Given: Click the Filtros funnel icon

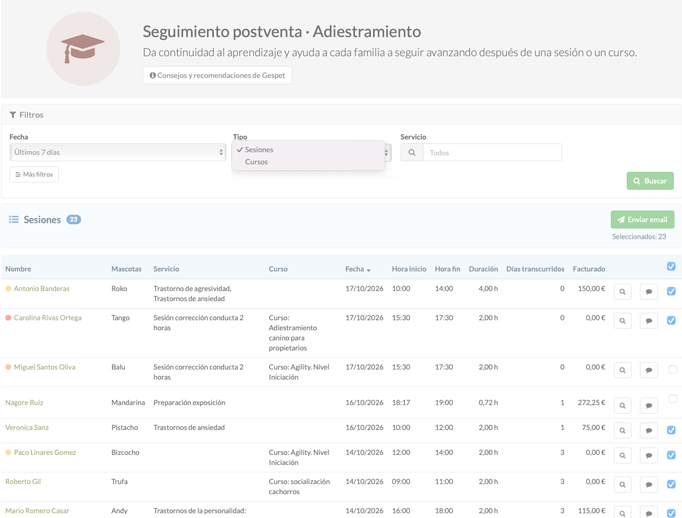Looking at the screenshot, I should coord(13,115).
